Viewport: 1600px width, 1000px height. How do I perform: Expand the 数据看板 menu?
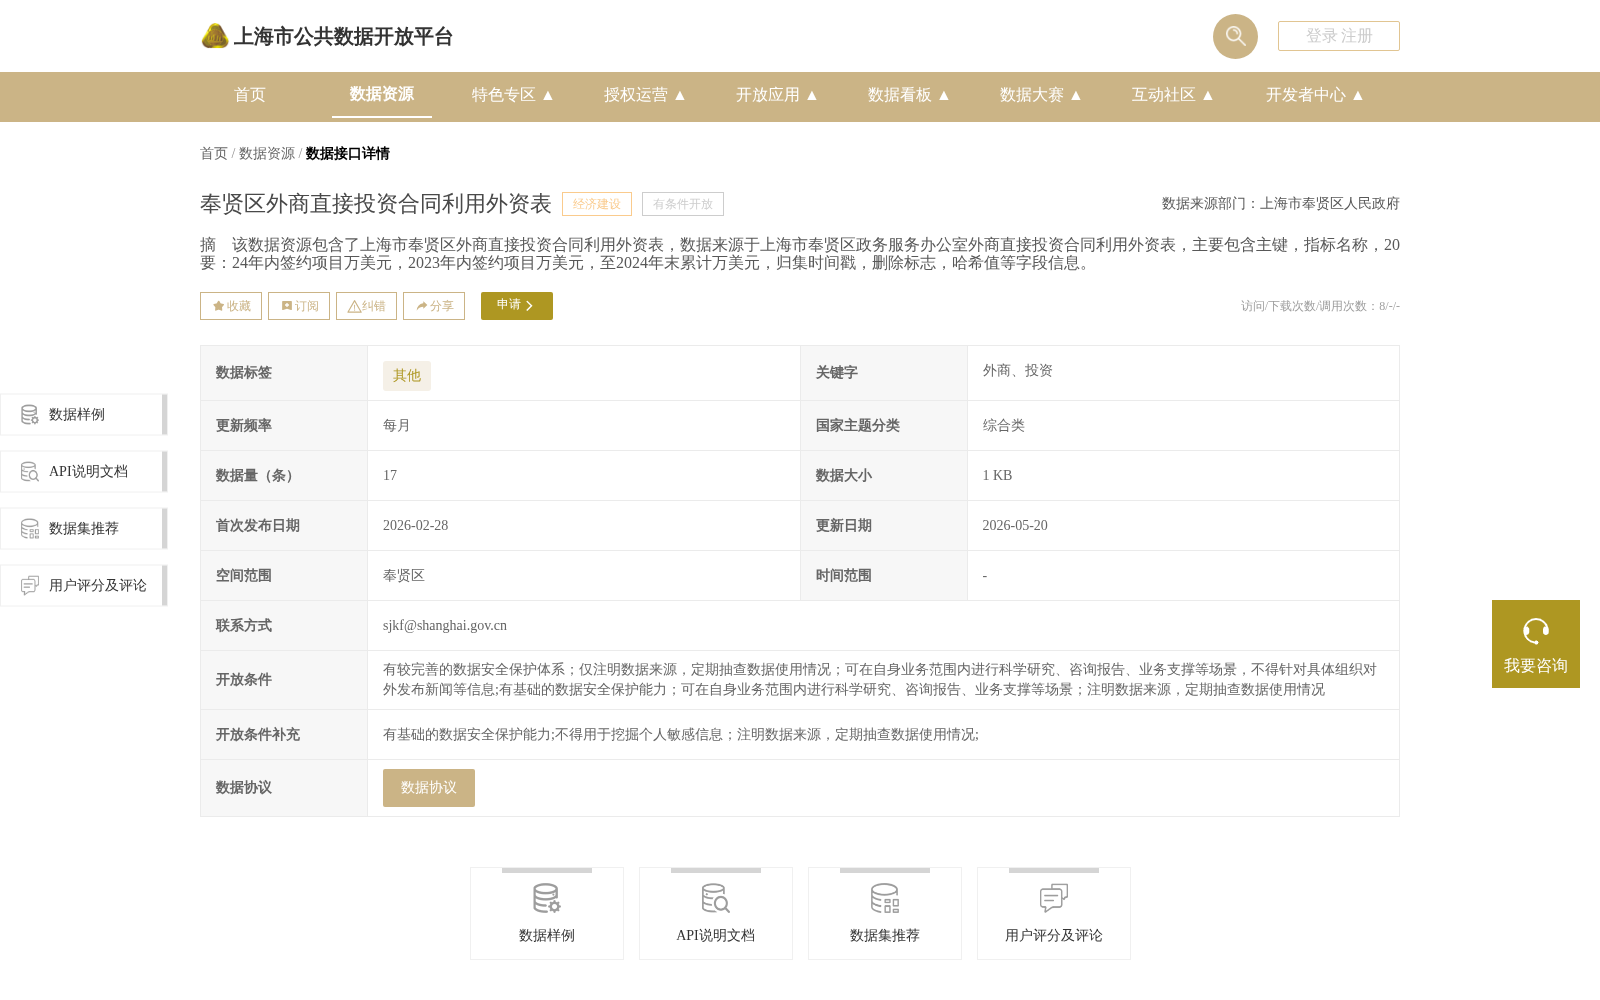tap(909, 95)
